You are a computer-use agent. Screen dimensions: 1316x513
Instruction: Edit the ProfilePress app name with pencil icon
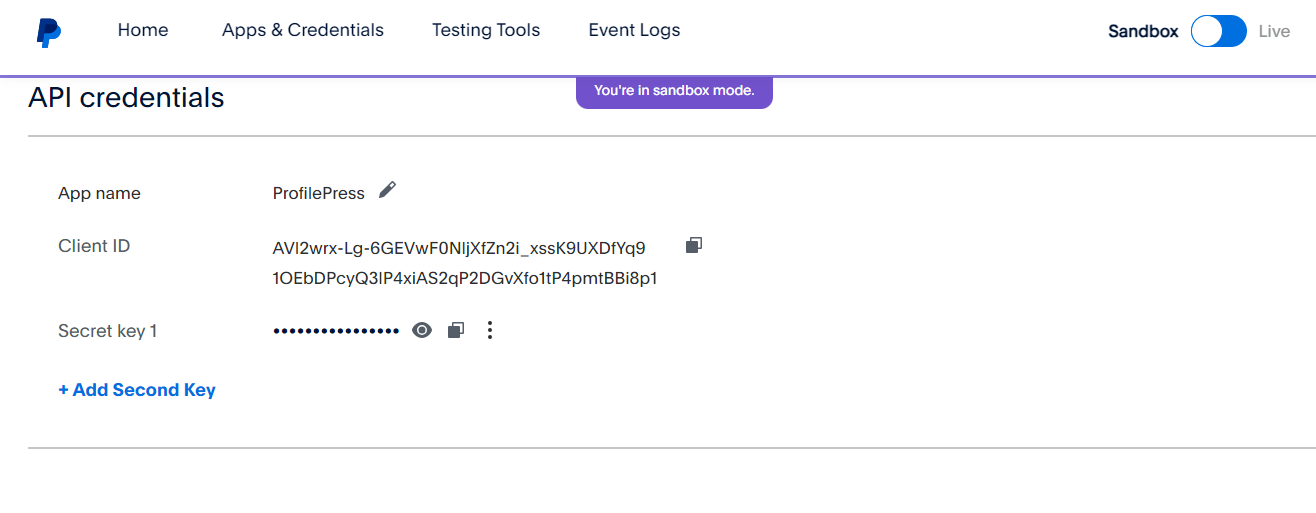387,190
